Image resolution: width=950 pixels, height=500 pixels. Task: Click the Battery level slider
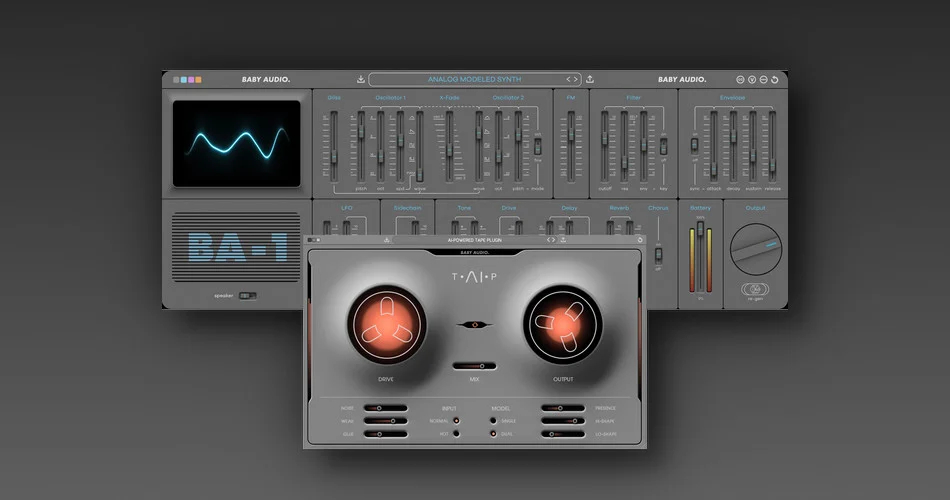700,257
